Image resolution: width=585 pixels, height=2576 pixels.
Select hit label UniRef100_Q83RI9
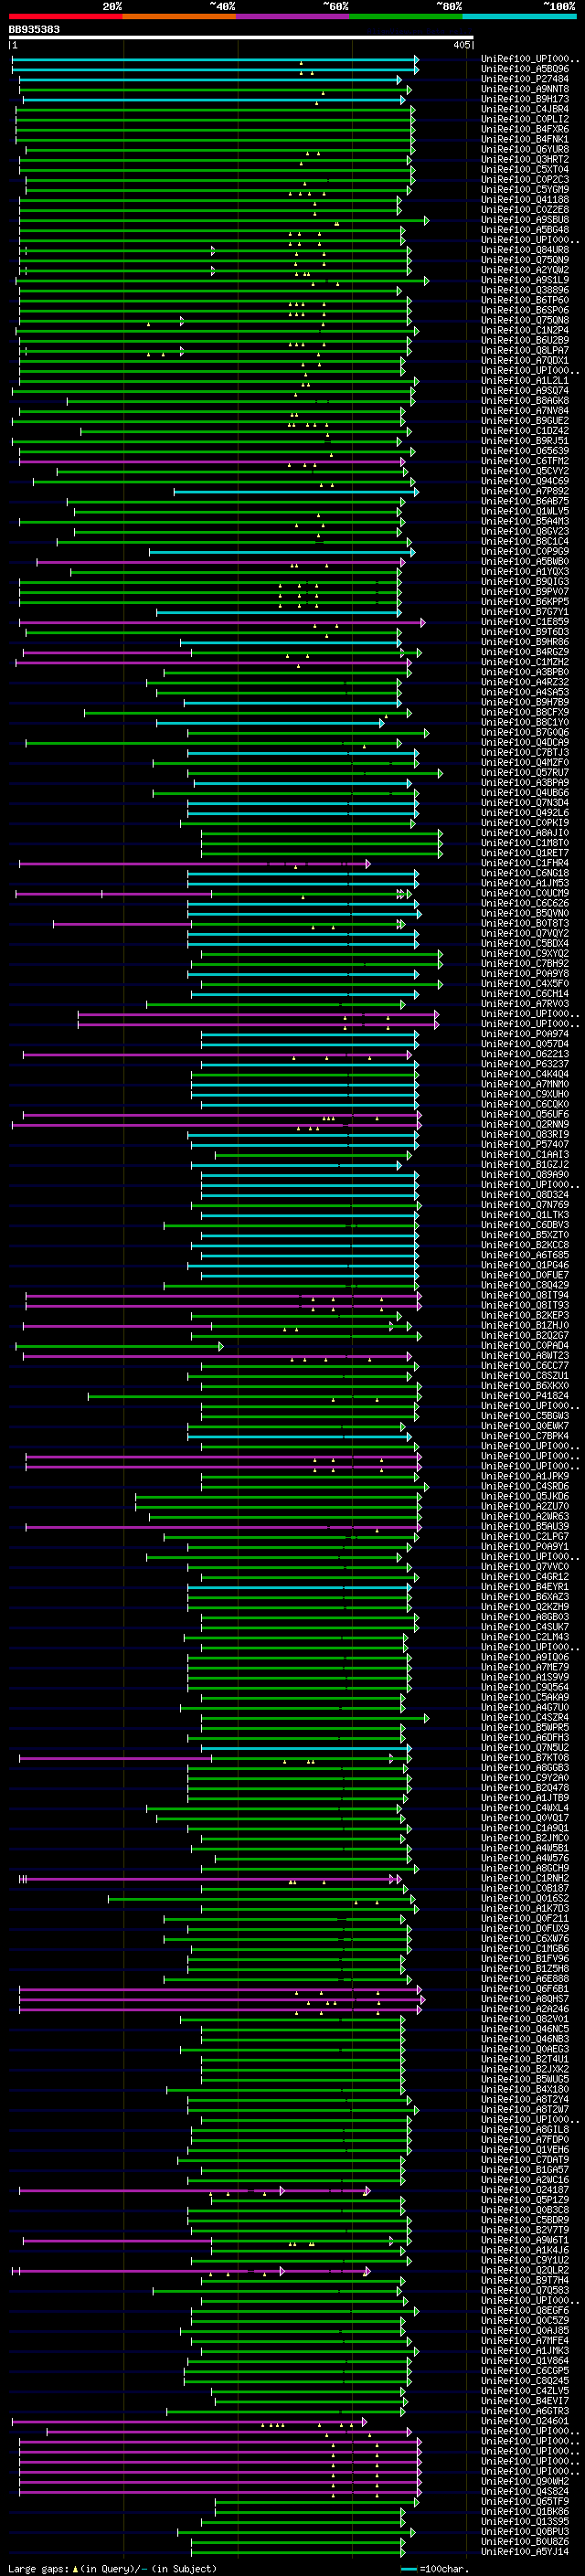525,1134
